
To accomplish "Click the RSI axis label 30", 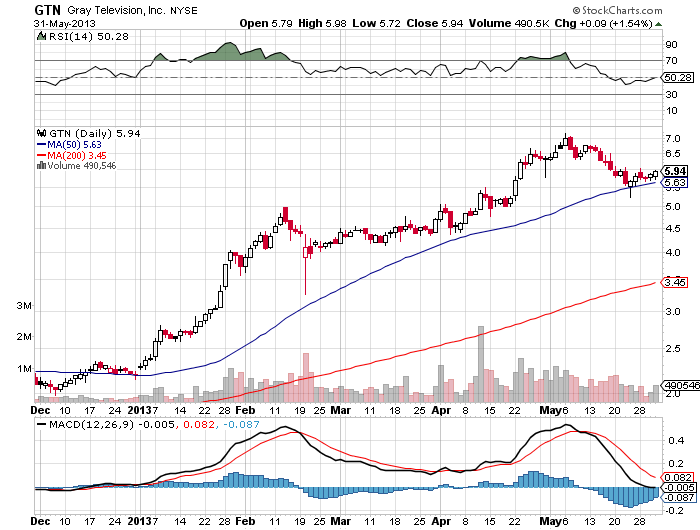I will (671, 95).
